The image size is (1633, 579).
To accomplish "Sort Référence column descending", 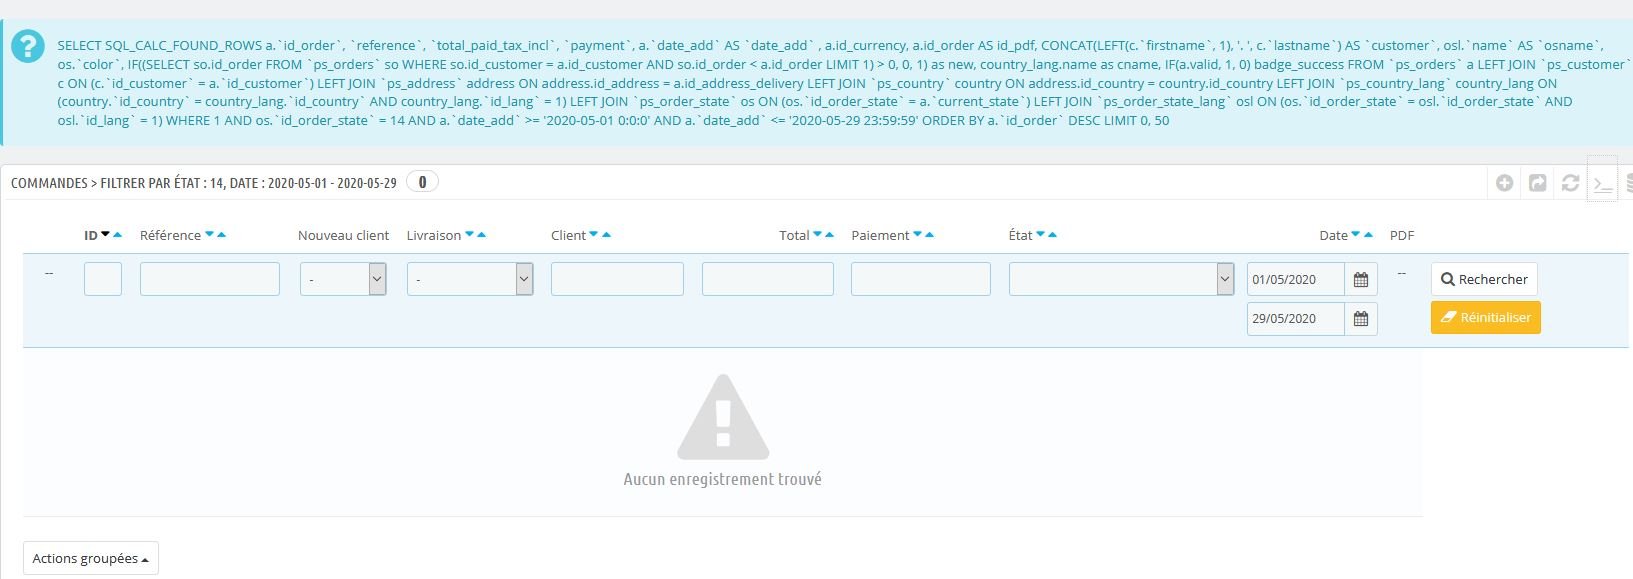I will [210, 234].
